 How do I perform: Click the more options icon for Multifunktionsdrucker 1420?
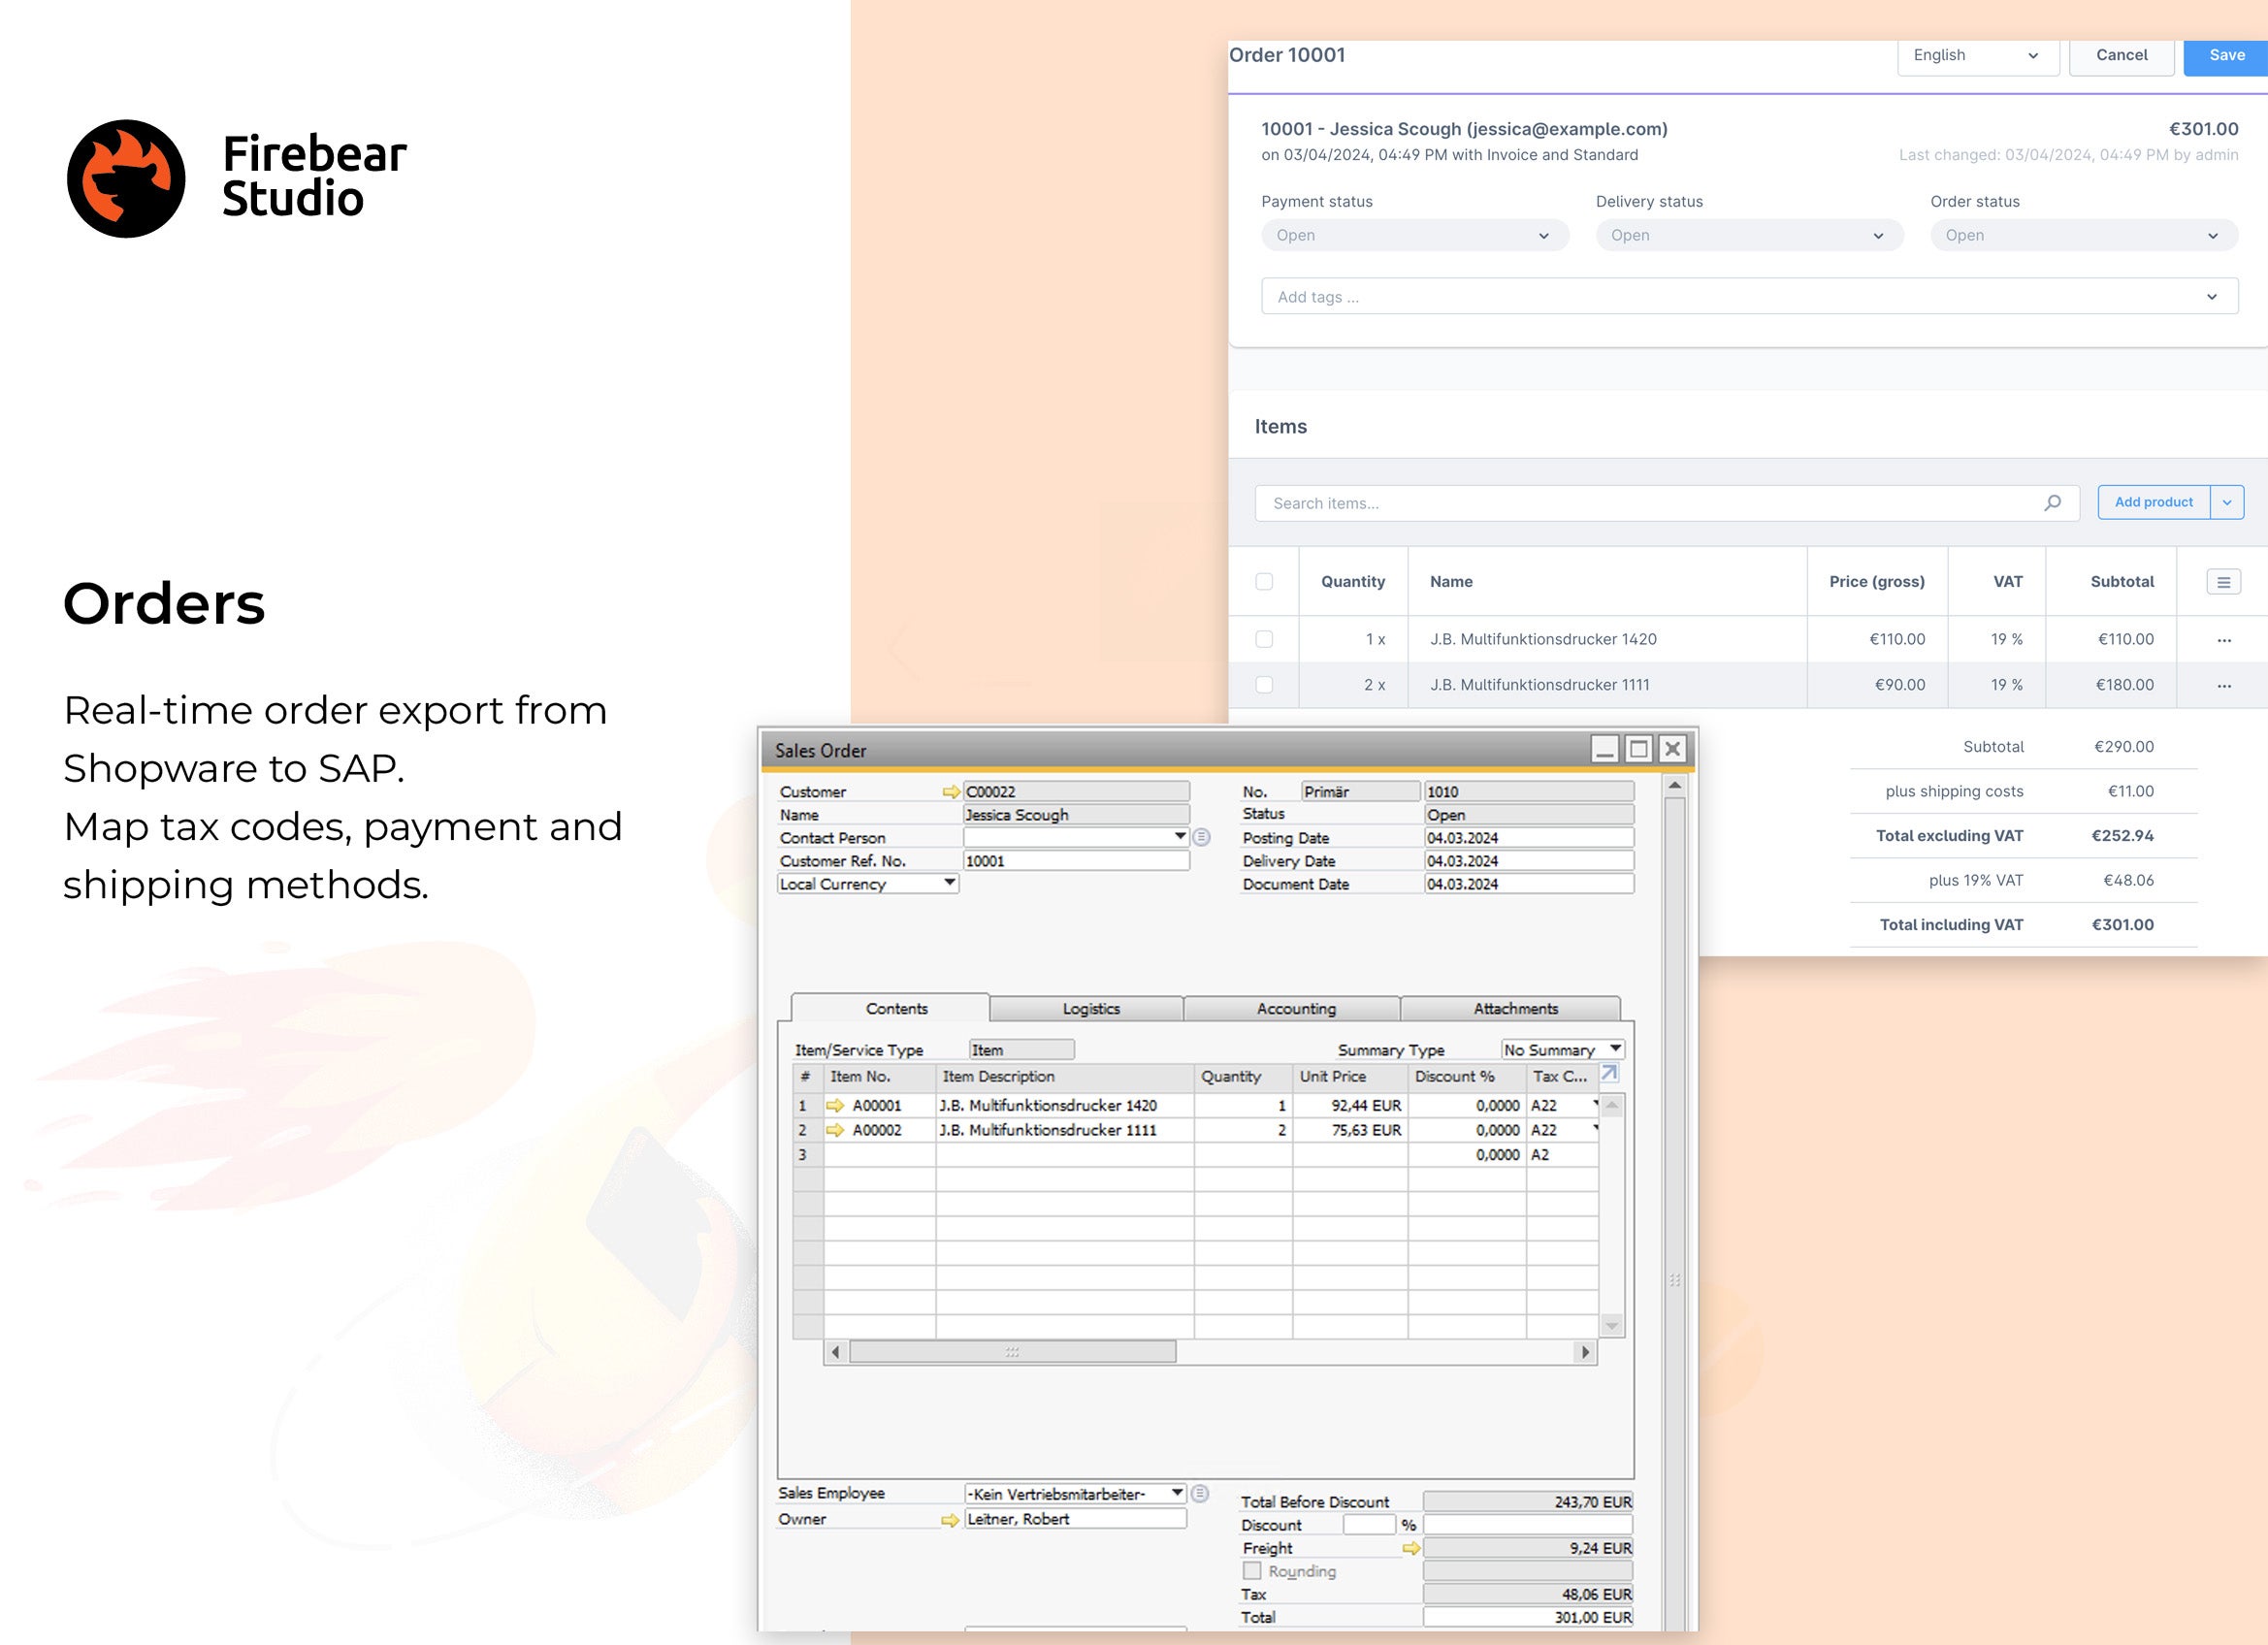click(x=2224, y=637)
